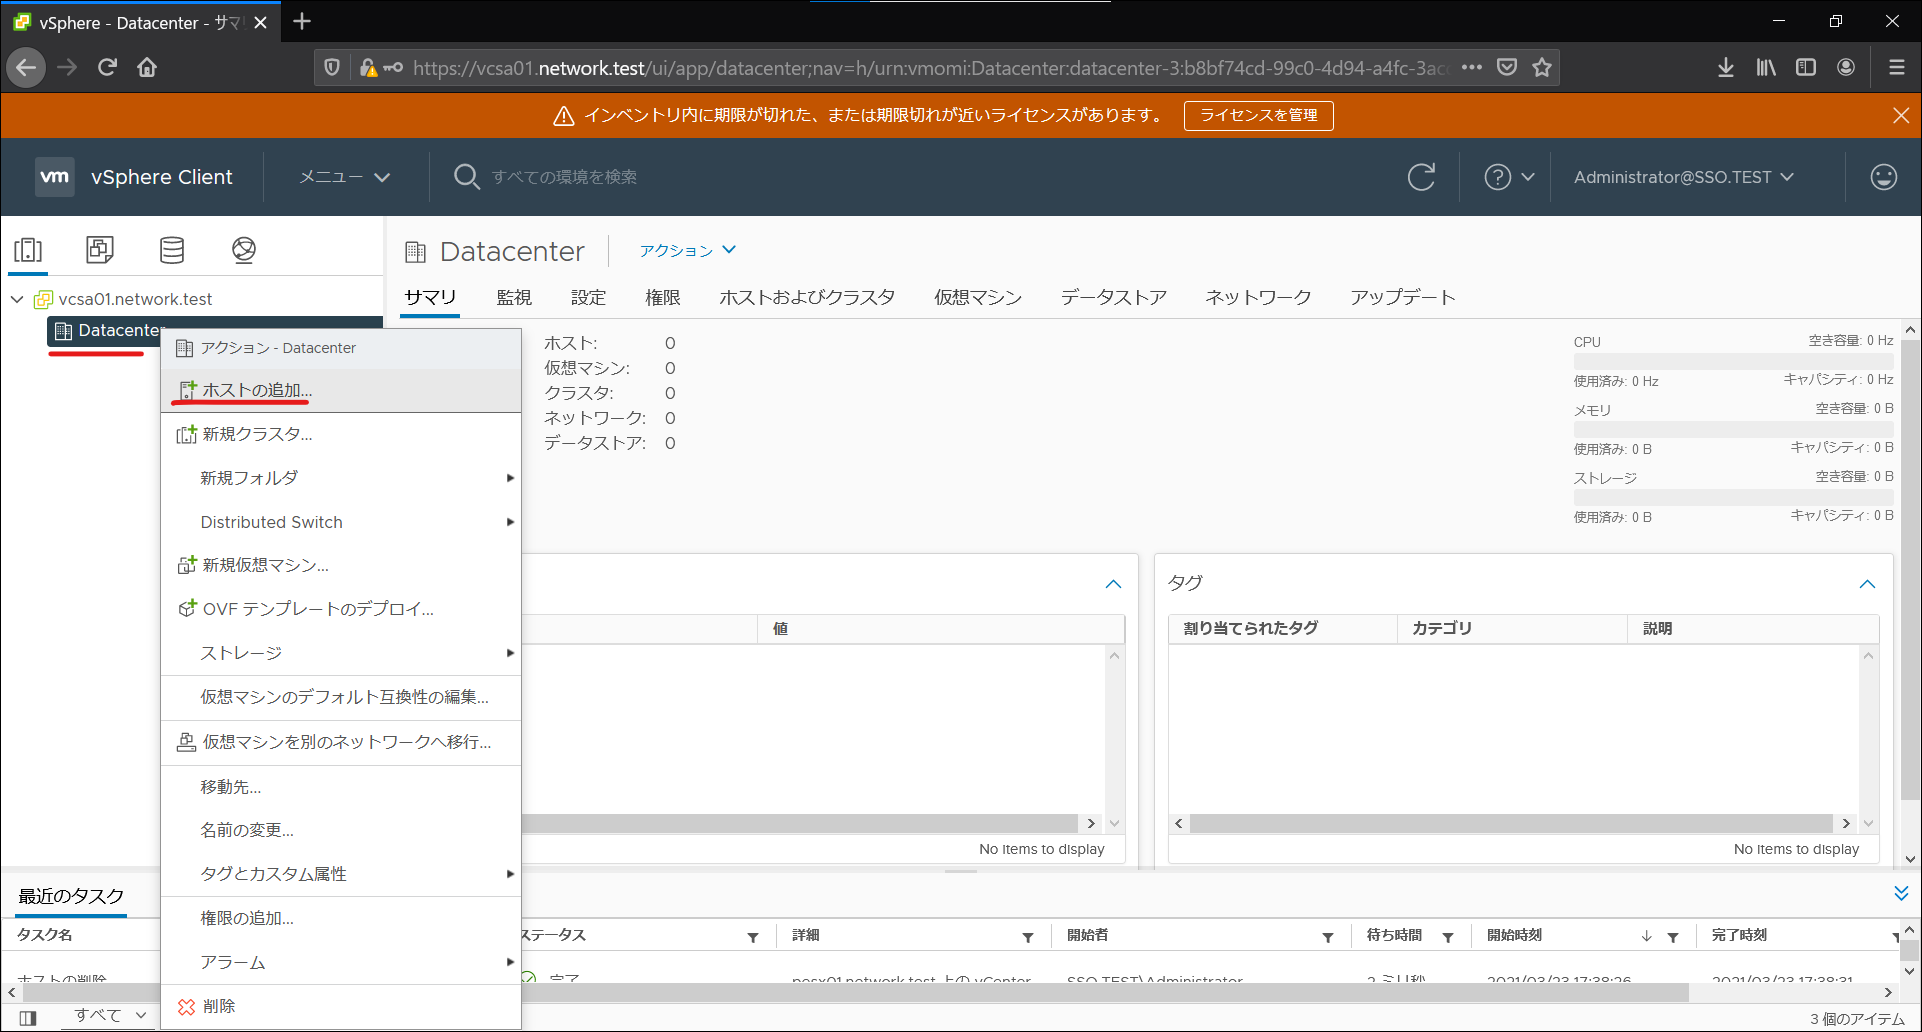This screenshot has width=1922, height=1032.
Task: Open the VMs and Templates inventory view
Action: pos(100,249)
